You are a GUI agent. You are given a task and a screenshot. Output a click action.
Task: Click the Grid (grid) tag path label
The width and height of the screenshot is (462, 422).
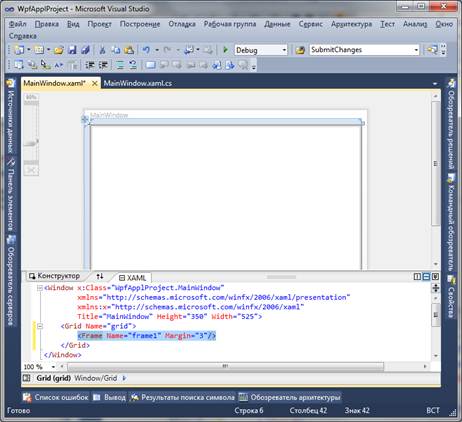pos(53,378)
